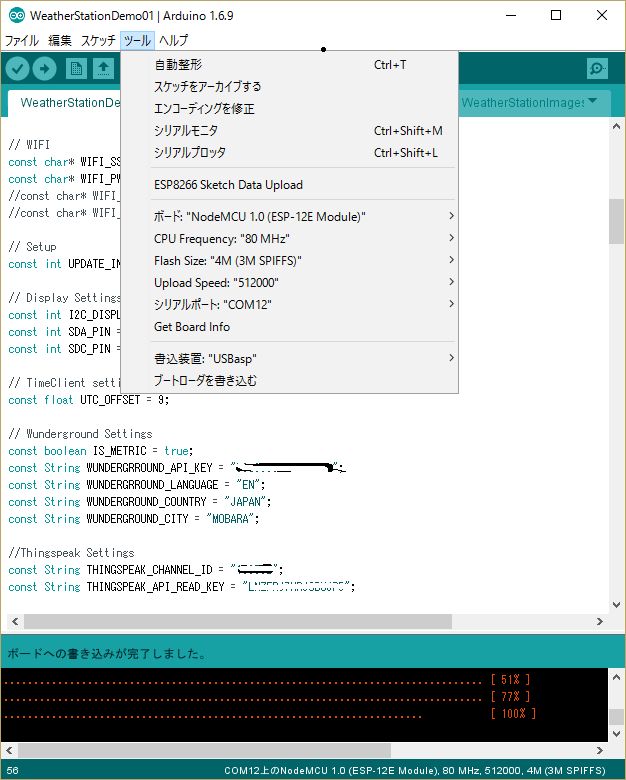Click the Open sketch arrow-up icon
The image size is (626, 780).
pyautogui.click(x=103, y=68)
